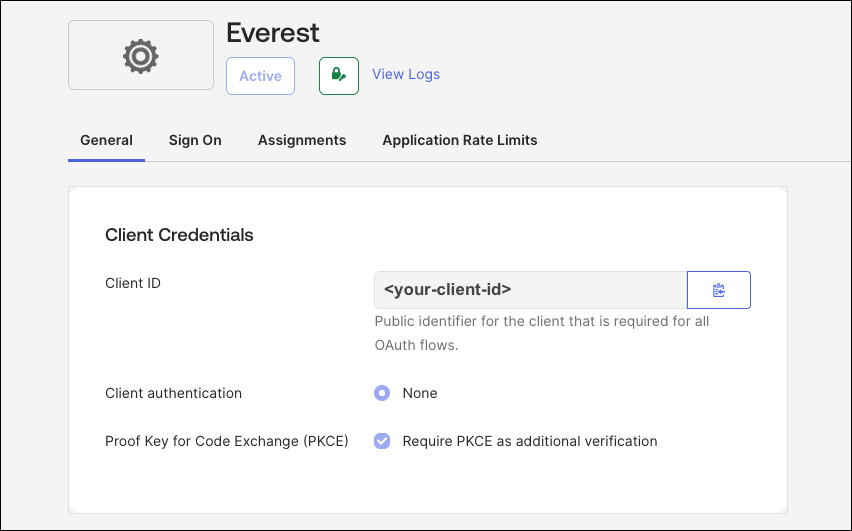This screenshot has height=531, width=852.
Task: Click the Everest application title
Action: pyautogui.click(x=273, y=32)
